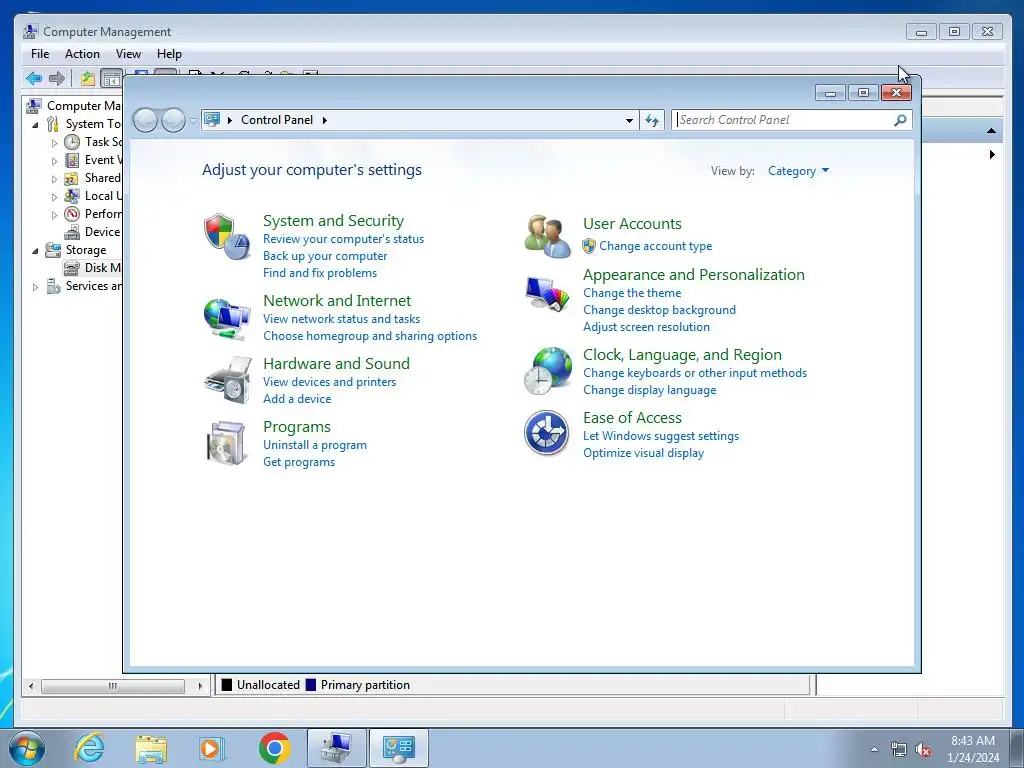The width and height of the screenshot is (1024, 768).
Task: Click the network tray icon
Action: pyautogui.click(x=899, y=750)
